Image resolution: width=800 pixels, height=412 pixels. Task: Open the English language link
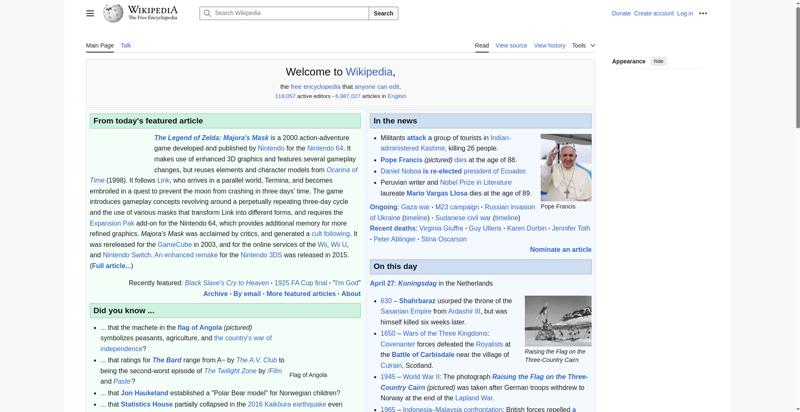pos(397,96)
